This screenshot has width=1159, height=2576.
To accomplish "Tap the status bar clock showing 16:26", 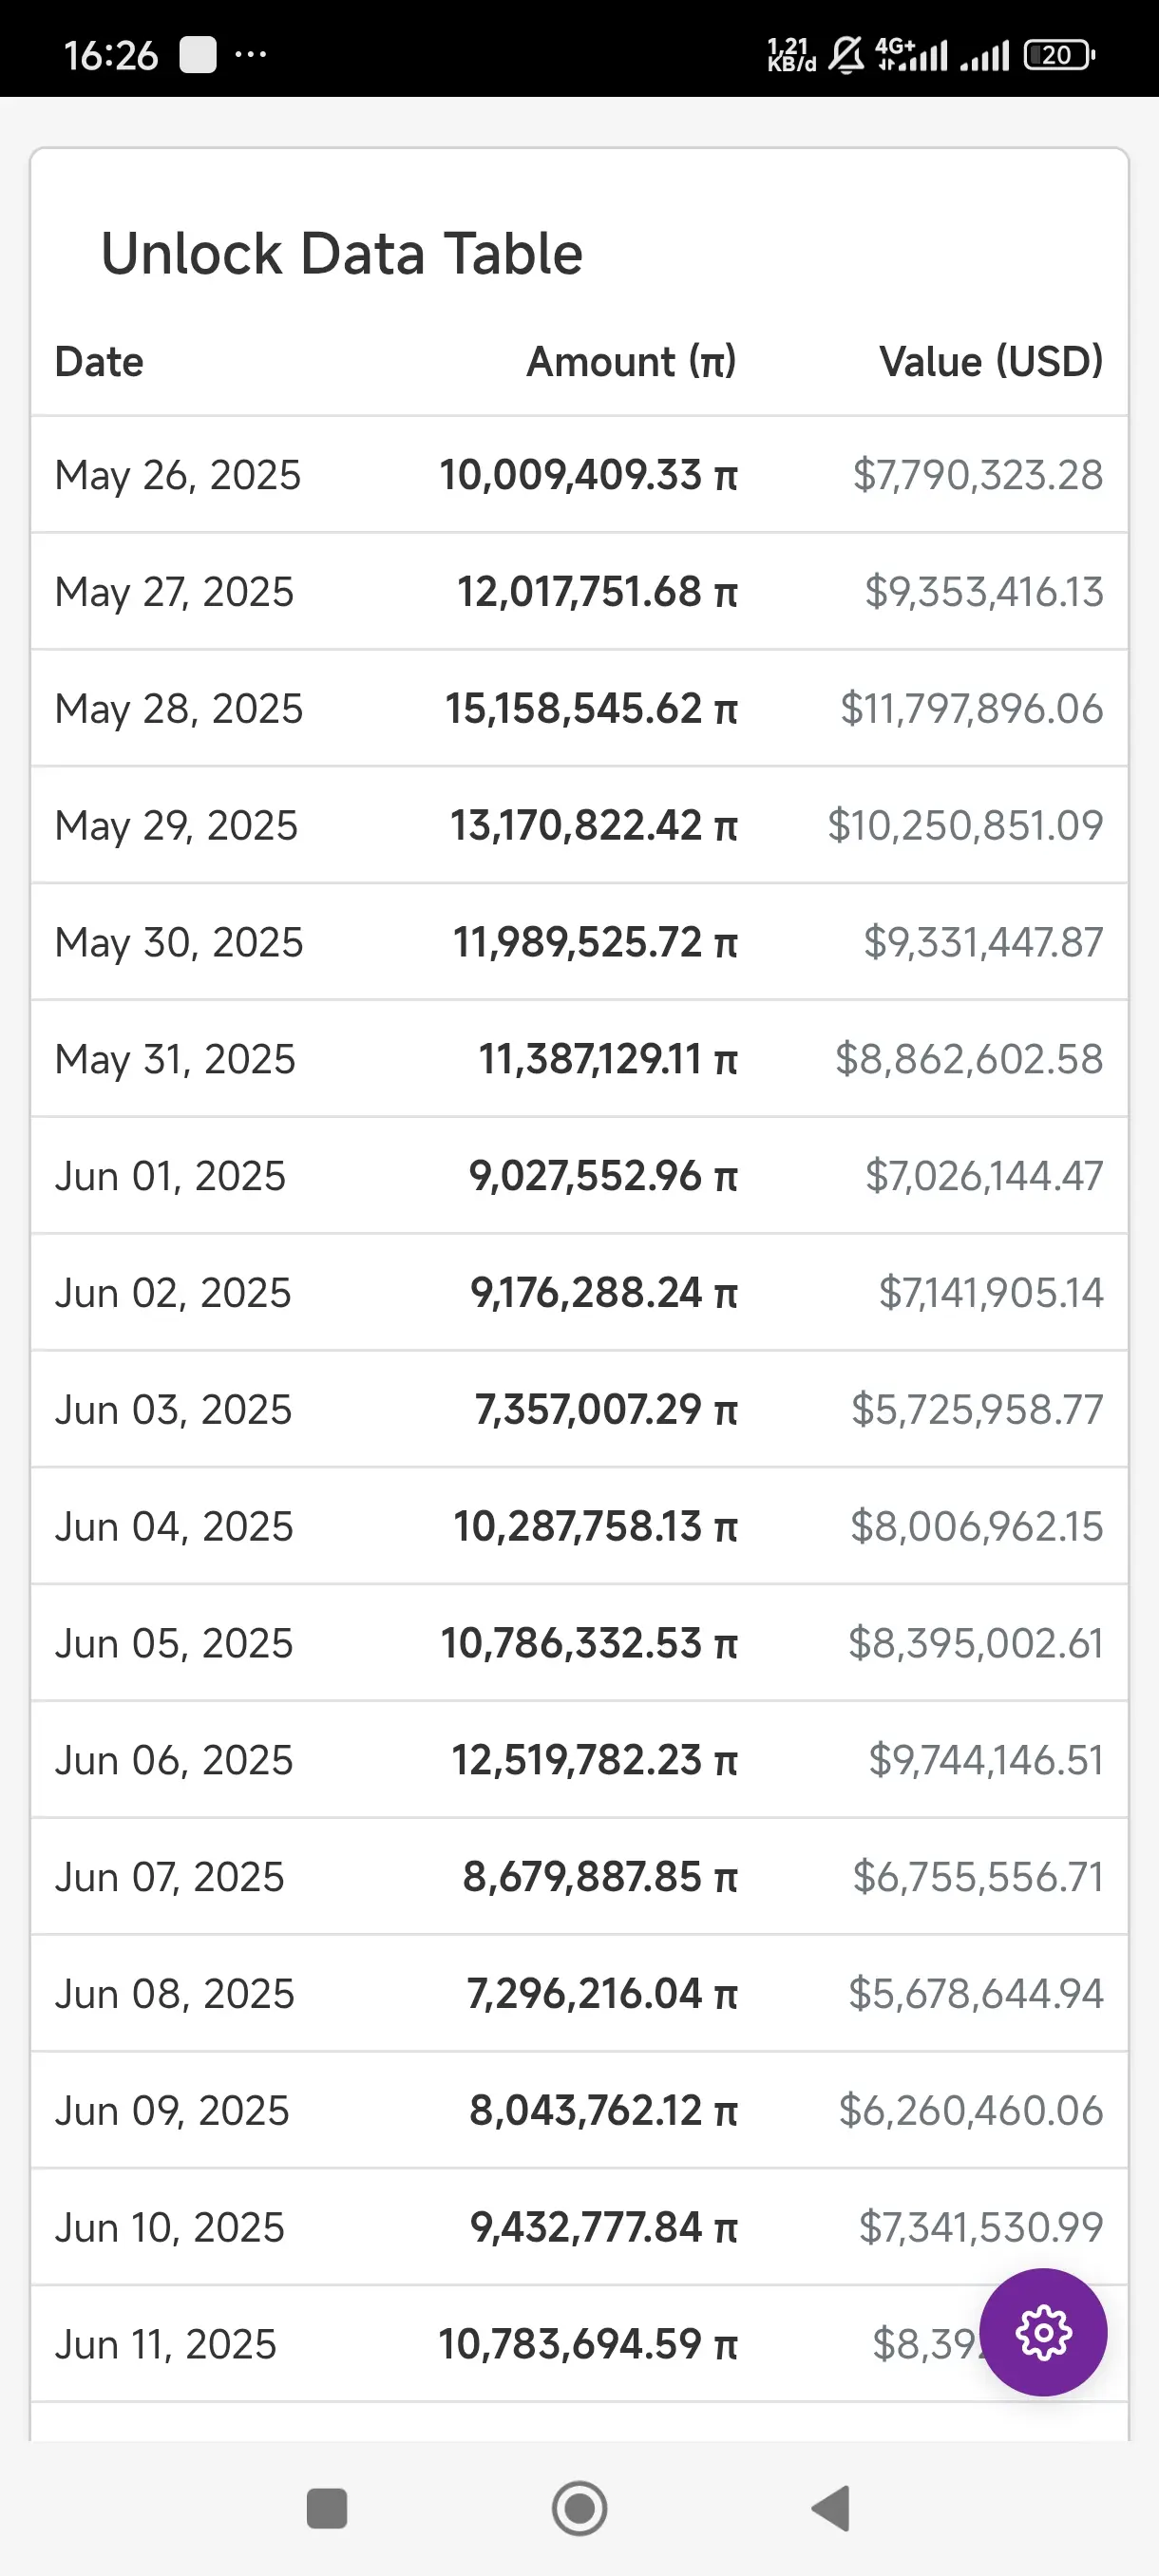I will point(111,55).
